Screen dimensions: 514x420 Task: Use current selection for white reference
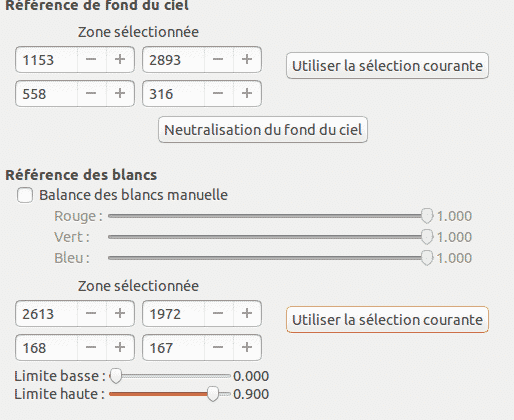pos(387,320)
